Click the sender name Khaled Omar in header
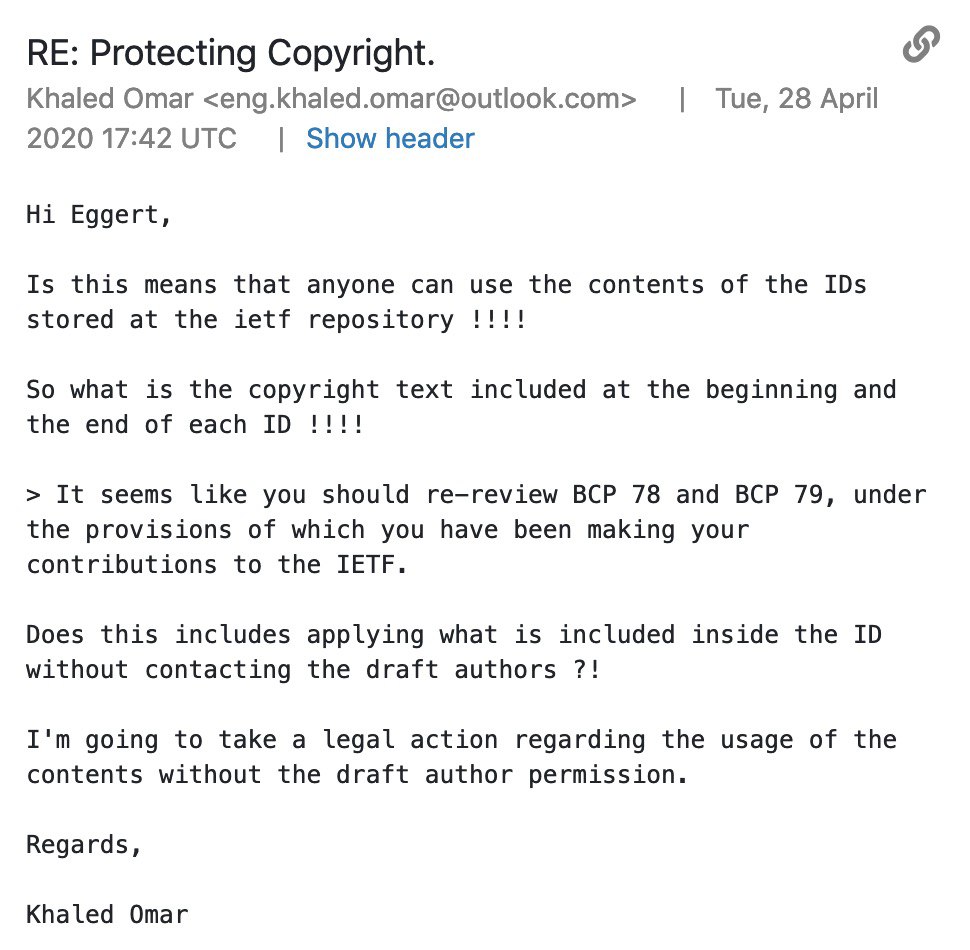 point(112,99)
